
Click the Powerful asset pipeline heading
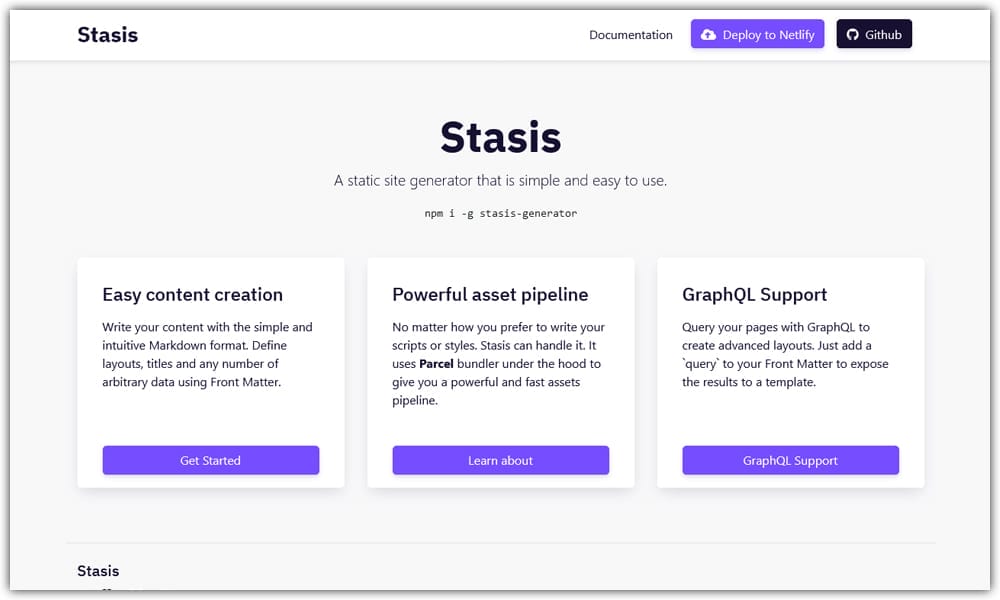coord(488,294)
